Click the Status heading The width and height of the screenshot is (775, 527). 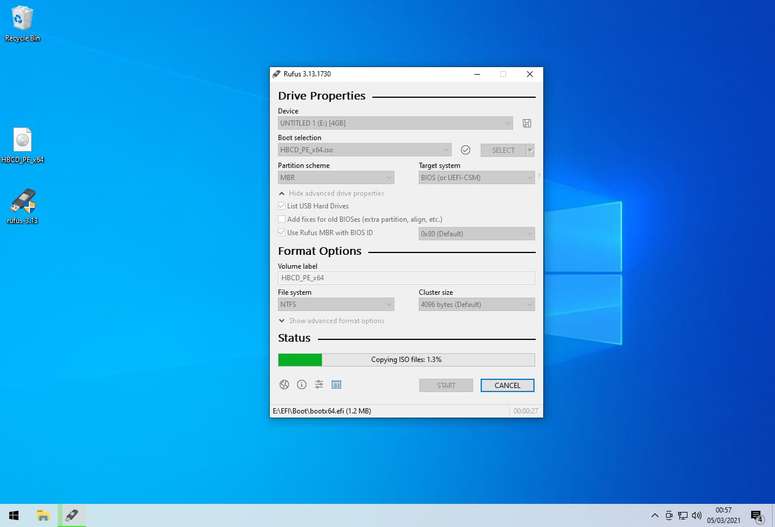[294, 338]
